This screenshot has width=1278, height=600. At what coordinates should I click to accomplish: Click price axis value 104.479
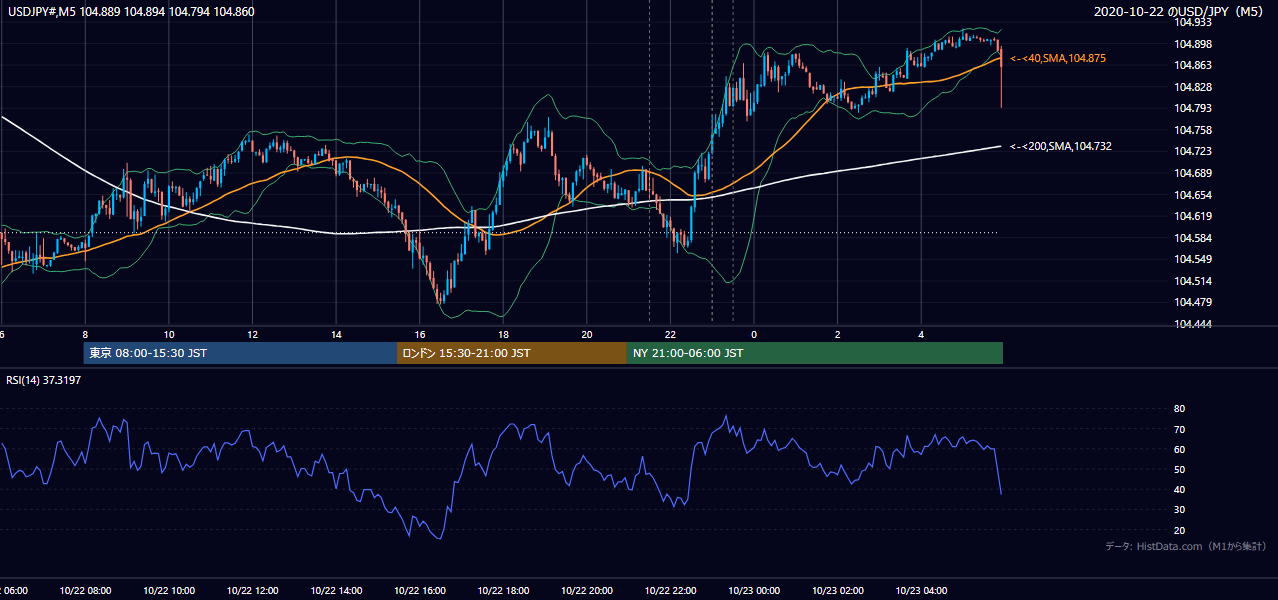pyautogui.click(x=1192, y=302)
